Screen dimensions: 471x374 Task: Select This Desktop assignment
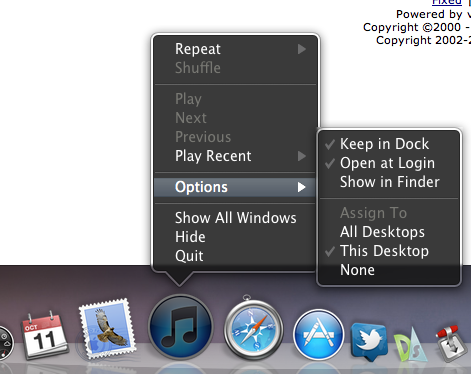(x=389, y=251)
